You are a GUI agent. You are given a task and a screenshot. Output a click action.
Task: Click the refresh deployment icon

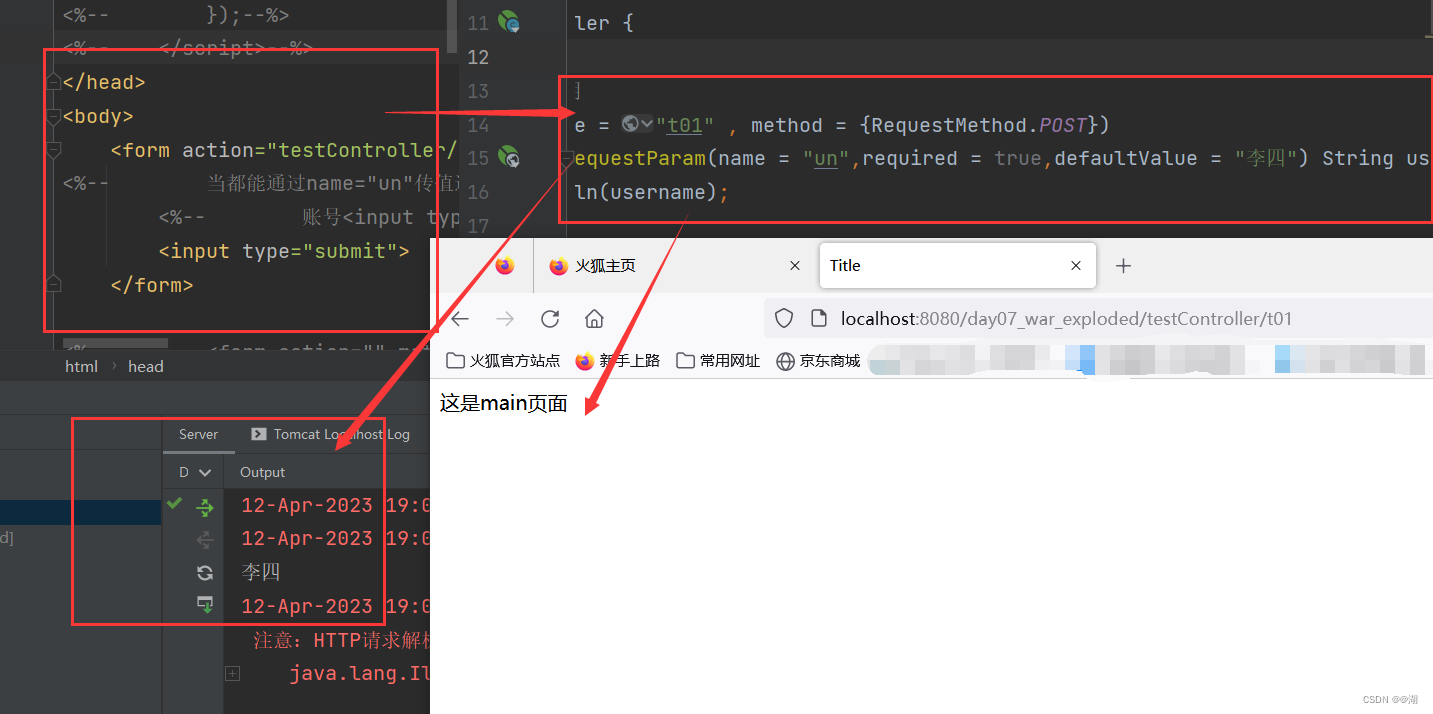(x=205, y=572)
